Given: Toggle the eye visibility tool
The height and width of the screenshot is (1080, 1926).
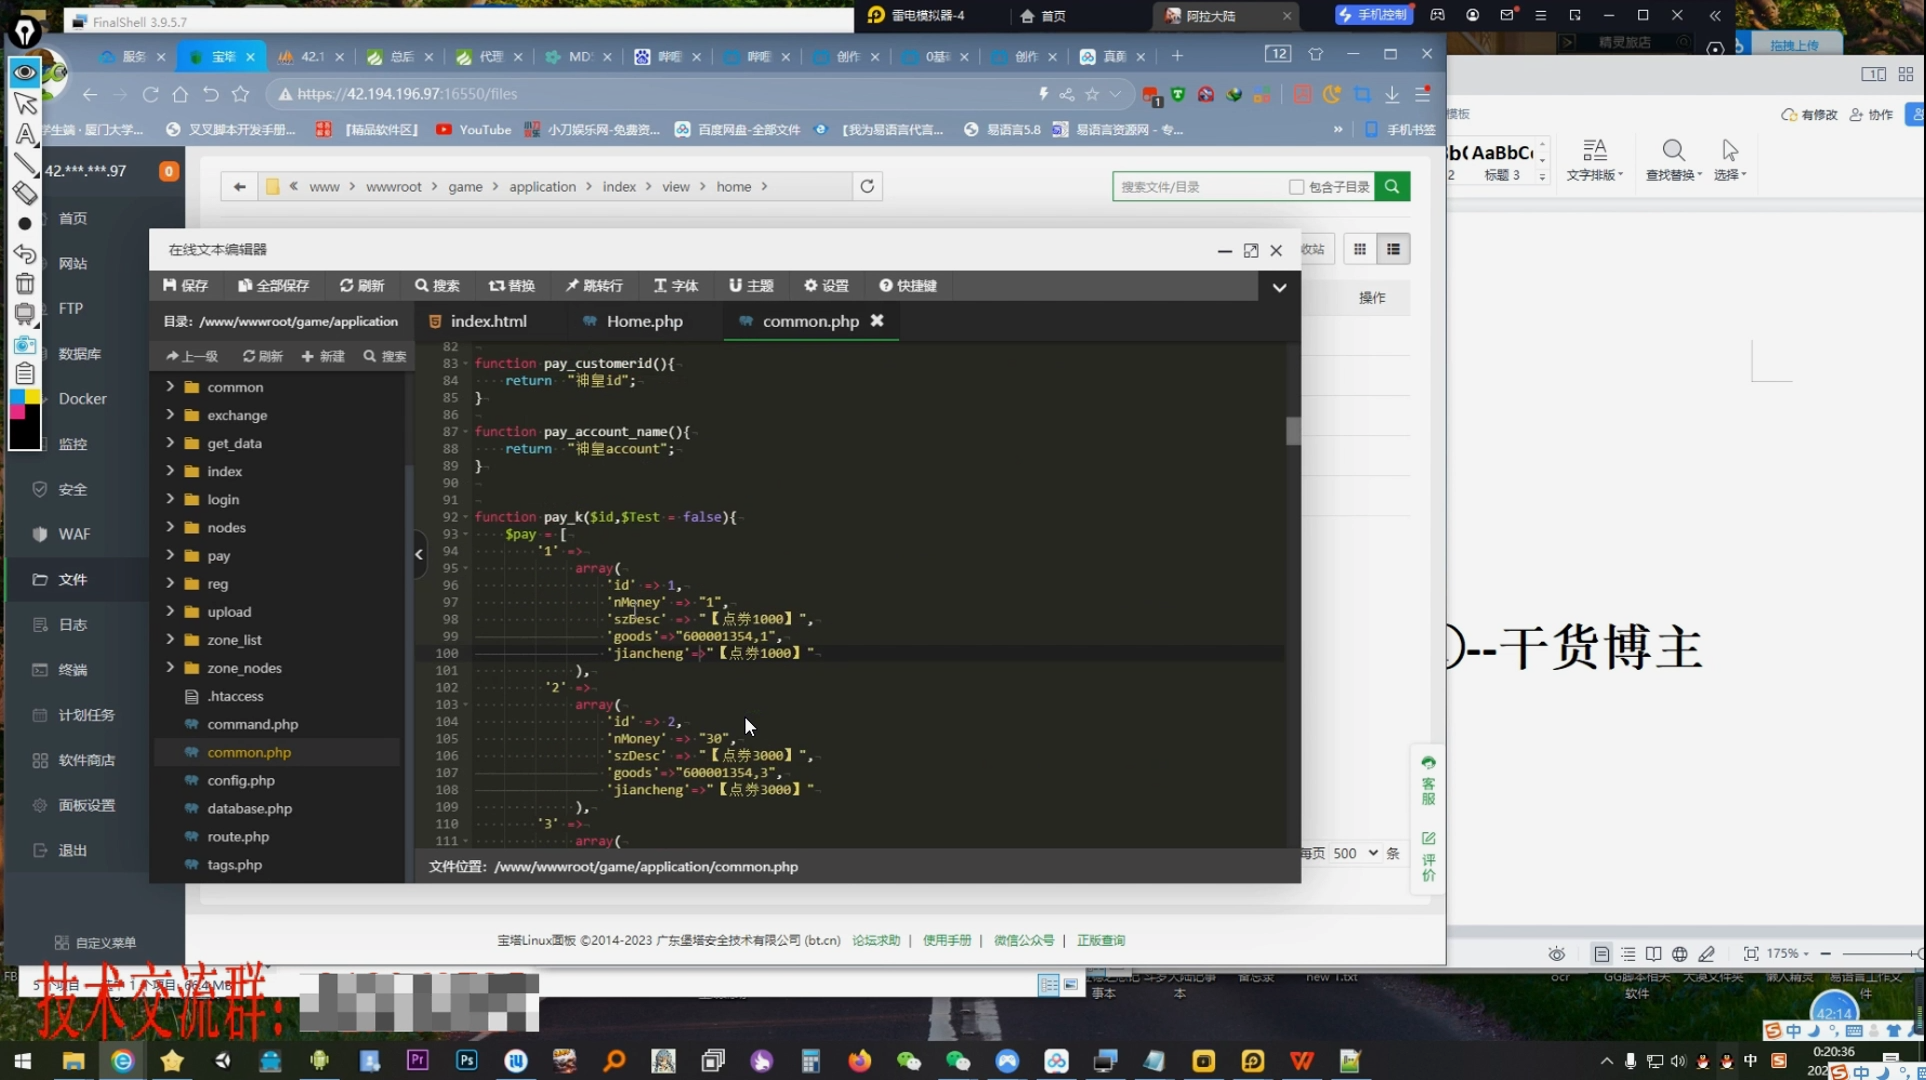Looking at the screenshot, I should 25,72.
